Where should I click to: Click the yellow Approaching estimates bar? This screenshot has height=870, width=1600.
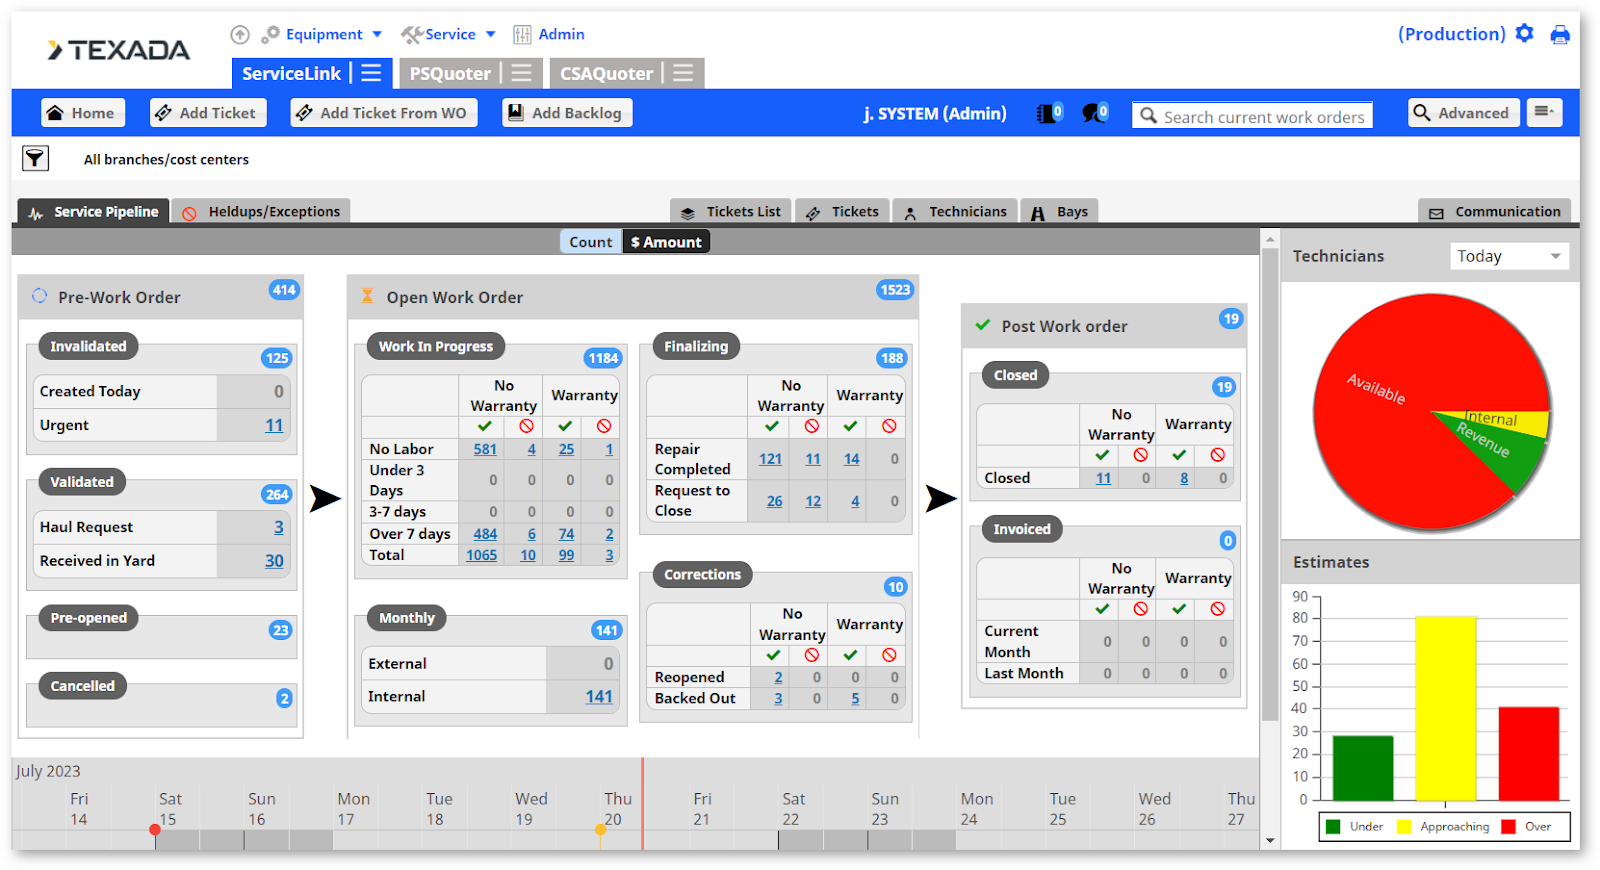tap(1445, 708)
